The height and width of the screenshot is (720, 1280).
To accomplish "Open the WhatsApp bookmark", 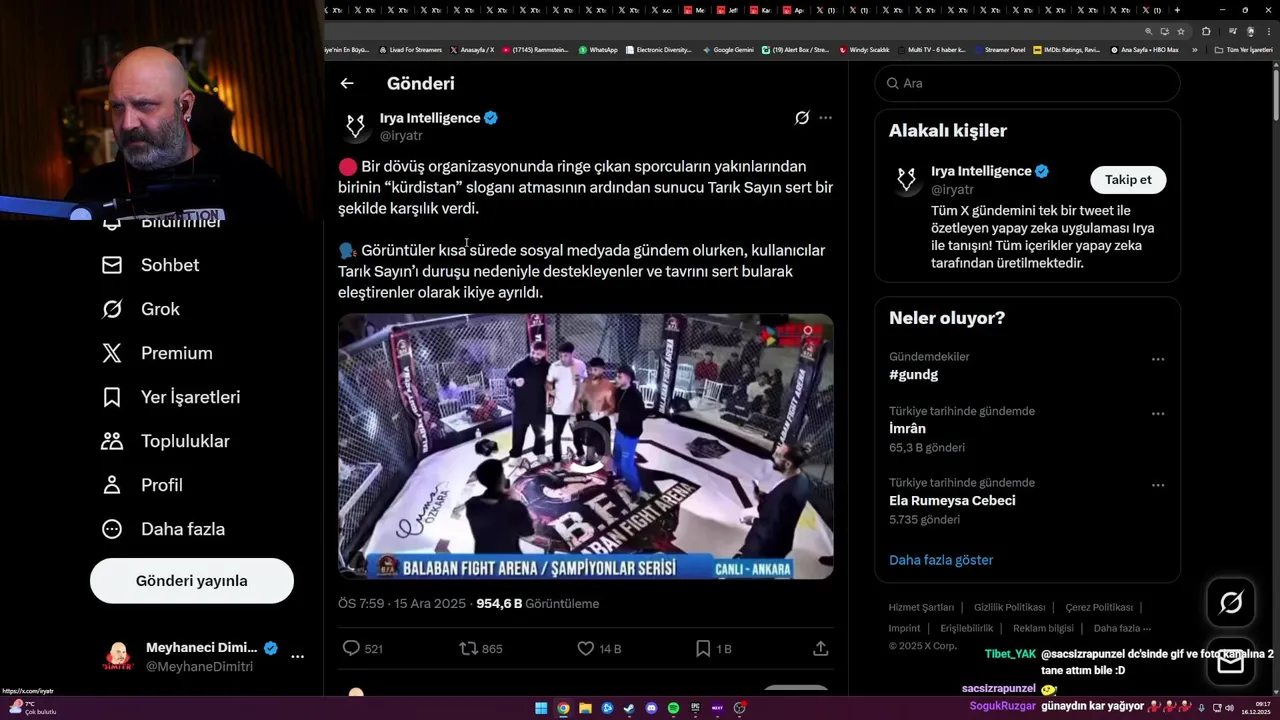I will point(598,50).
